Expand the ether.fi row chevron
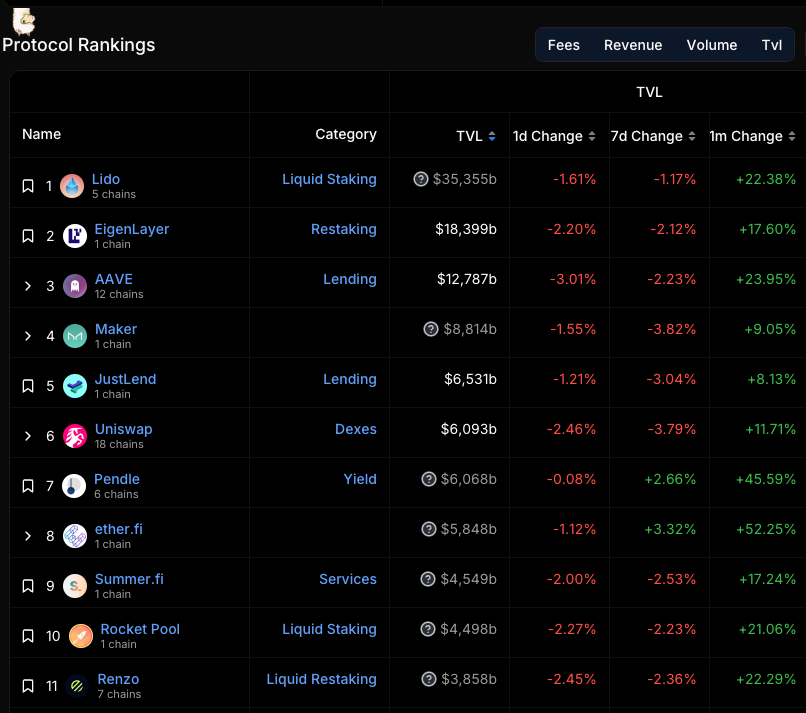 point(28,536)
